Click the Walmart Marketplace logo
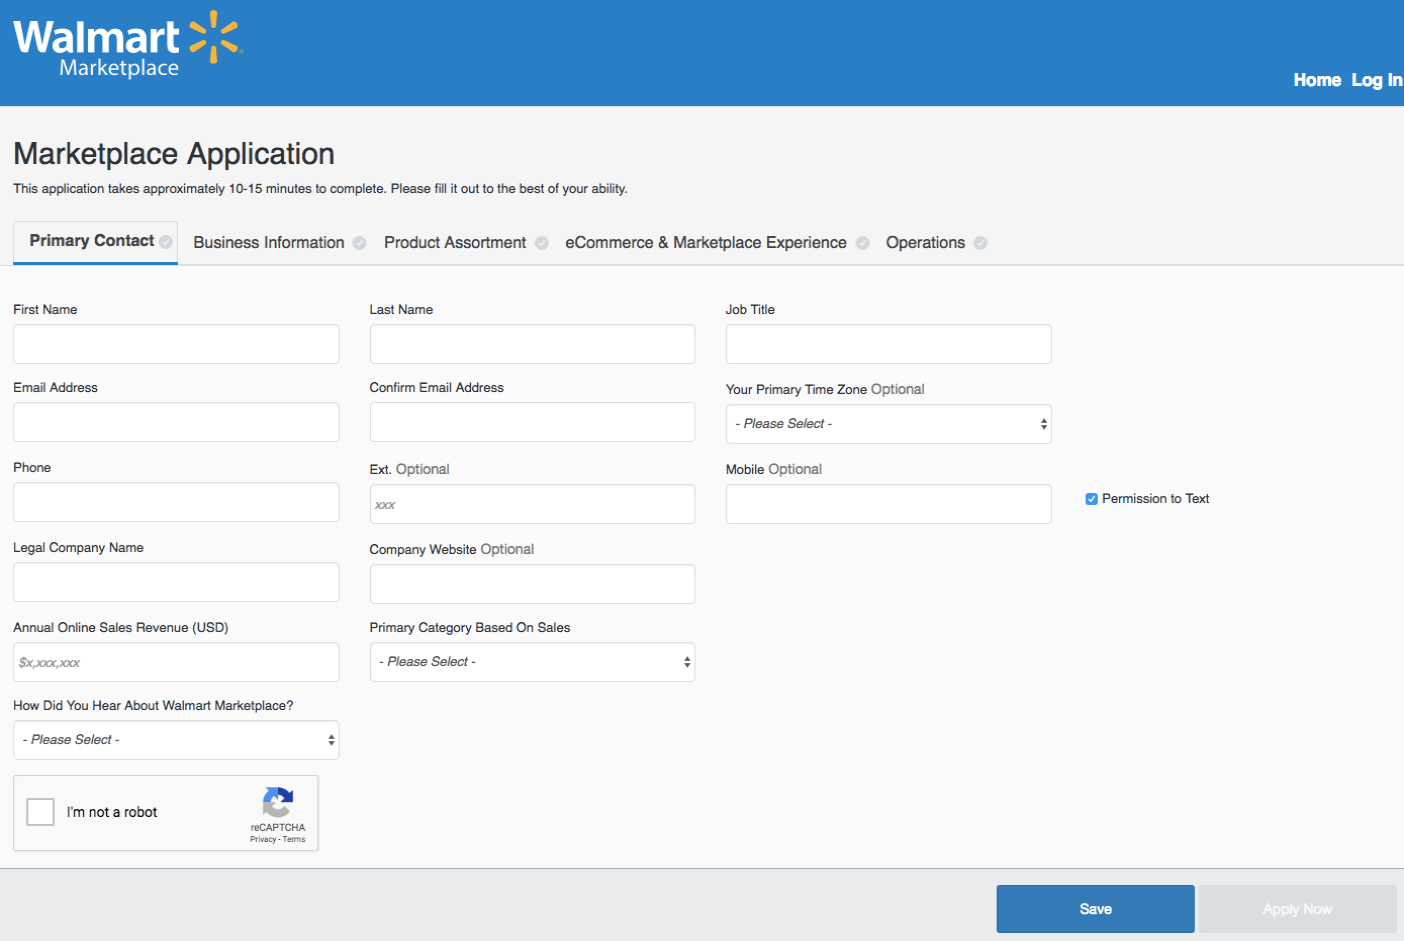The height and width of the screenshot is (941, 1404). click(127, 45)
